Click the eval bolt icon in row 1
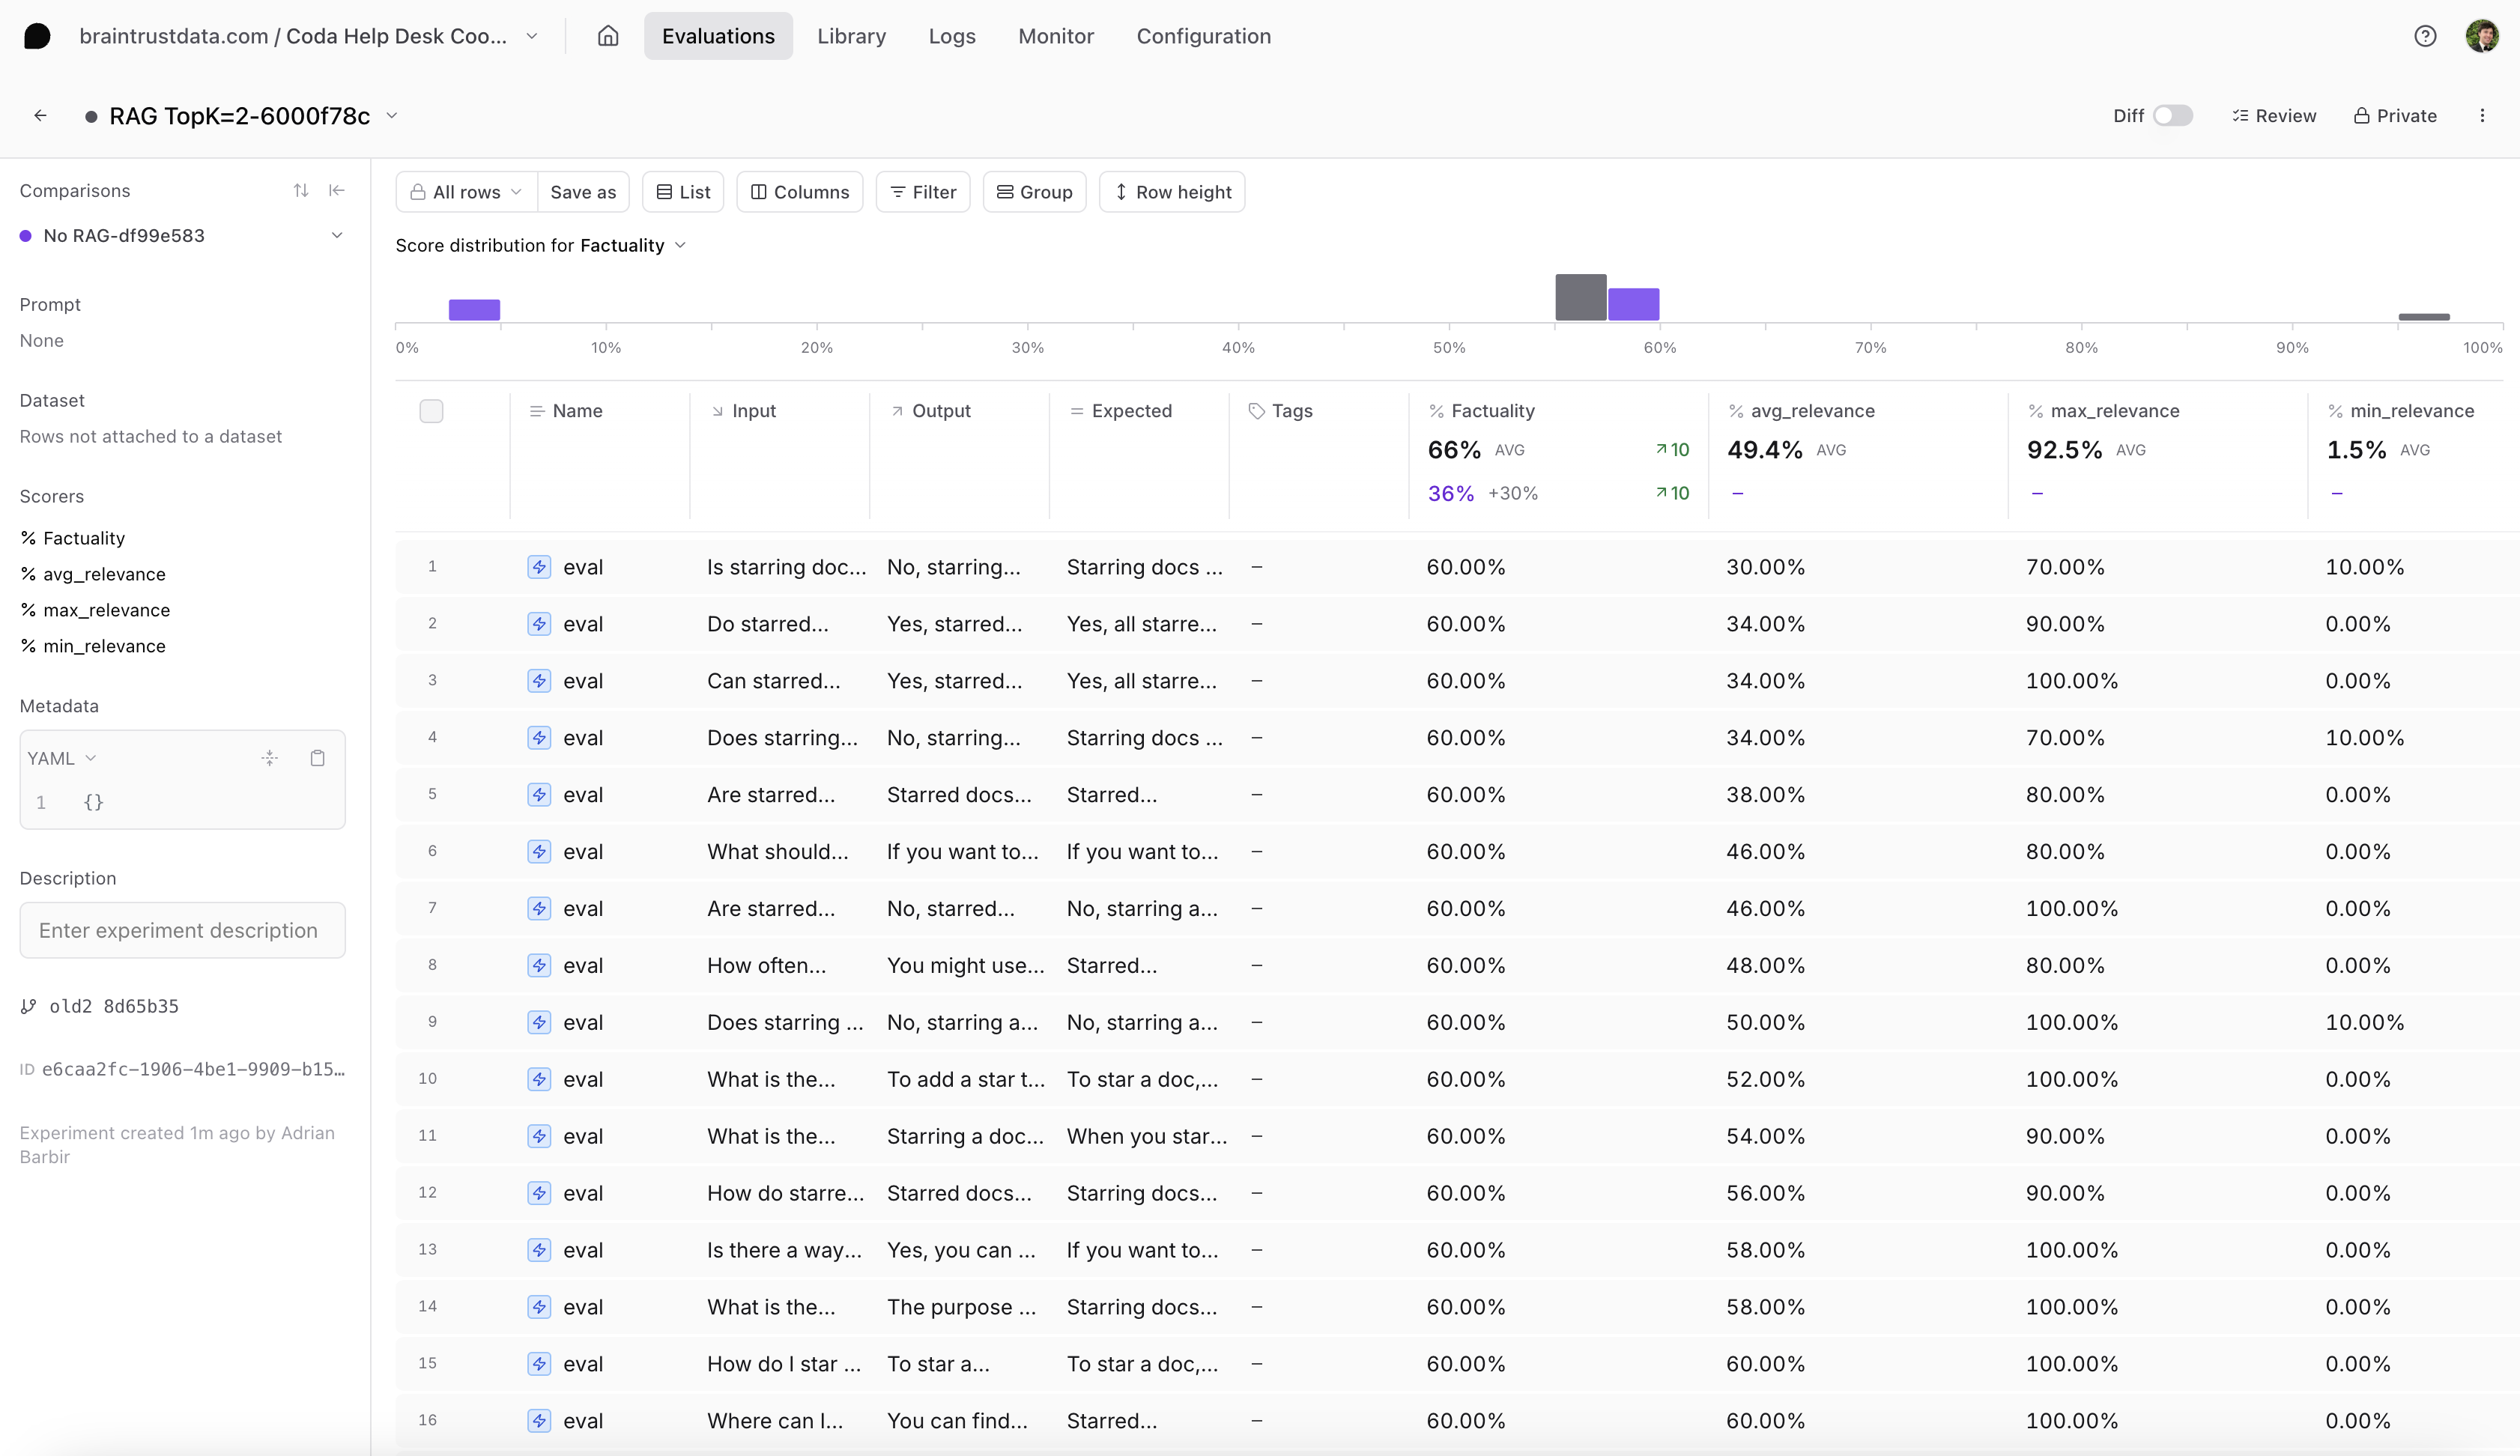This screenshot has height=1456, width=2520. 539,567
